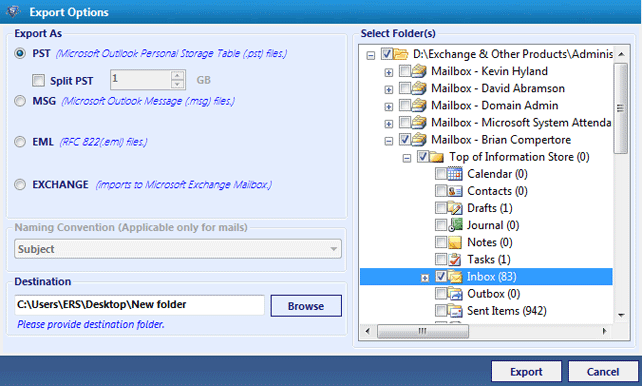Viewport: 642px width, 386px height.
Task: Expand the Mailbox - David Abramson node
Action: point(389,90)
